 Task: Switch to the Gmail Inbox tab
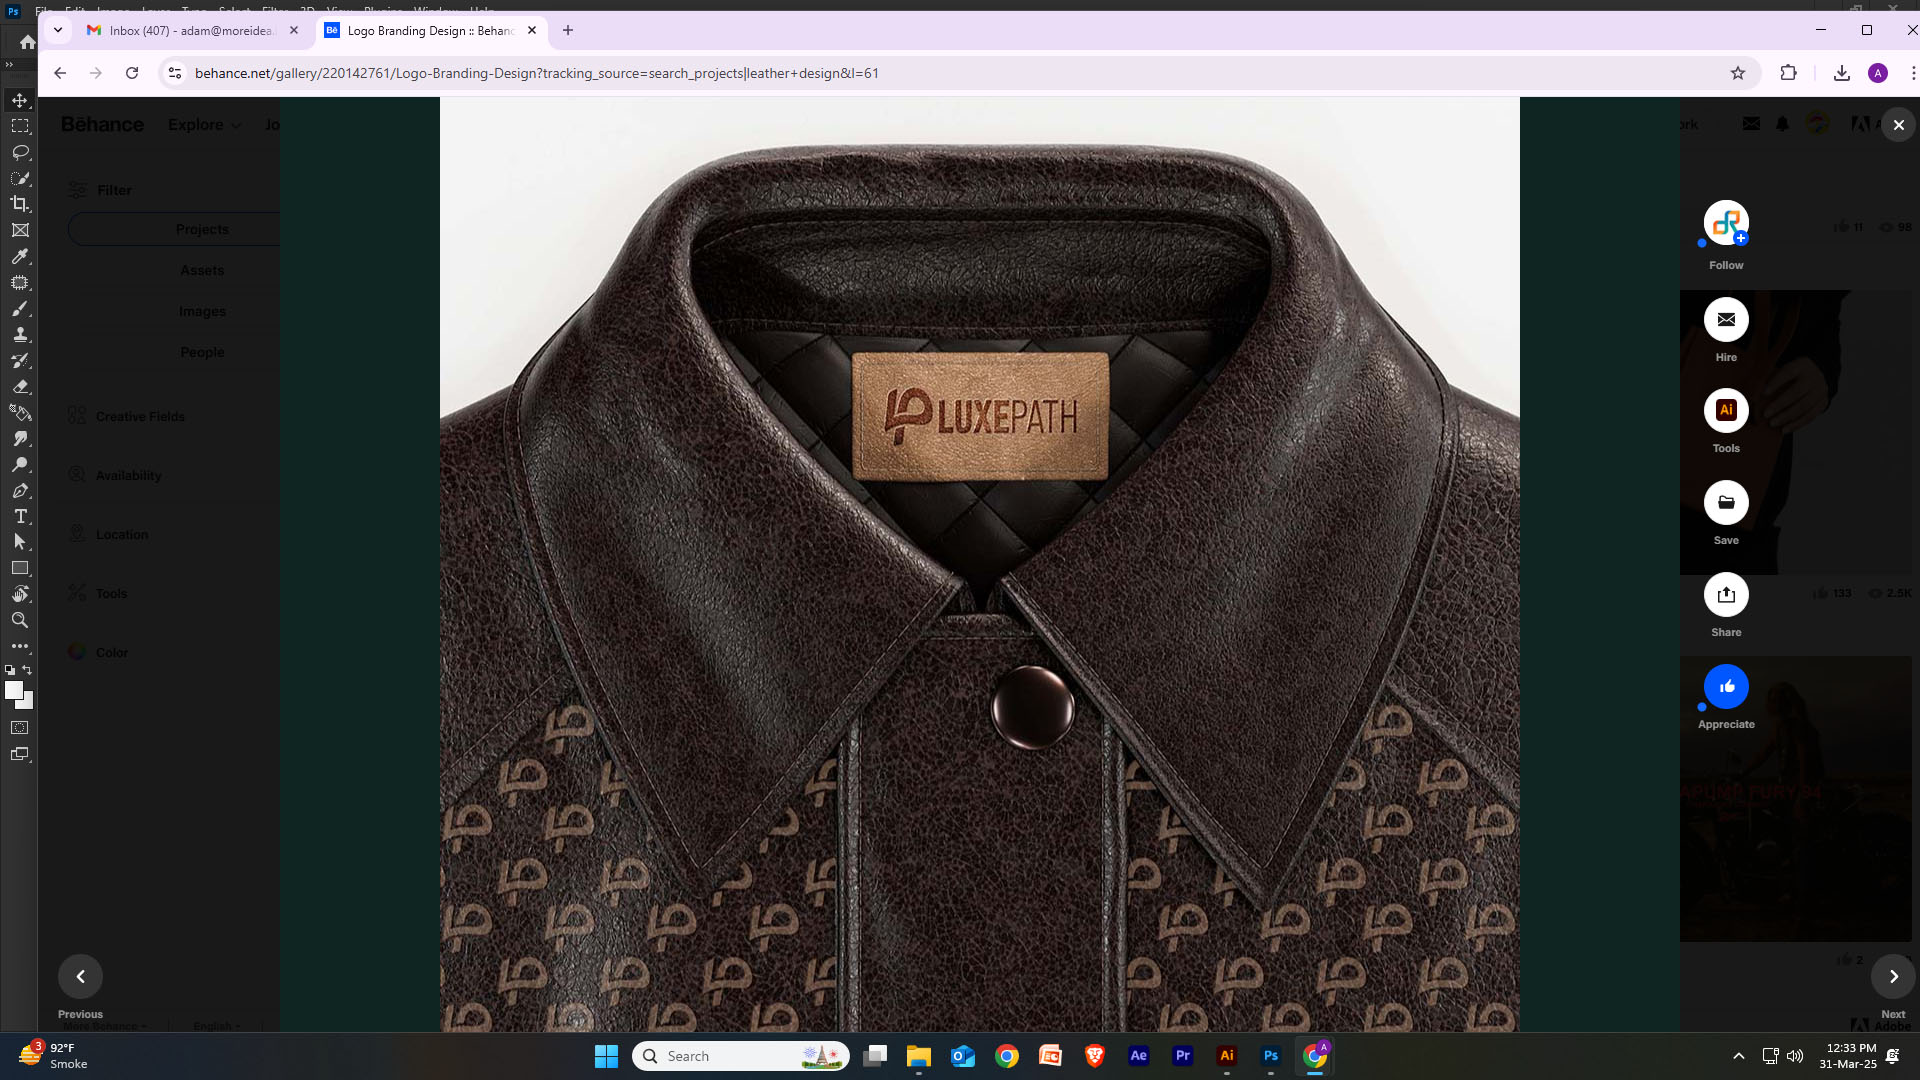pos(190,31)
